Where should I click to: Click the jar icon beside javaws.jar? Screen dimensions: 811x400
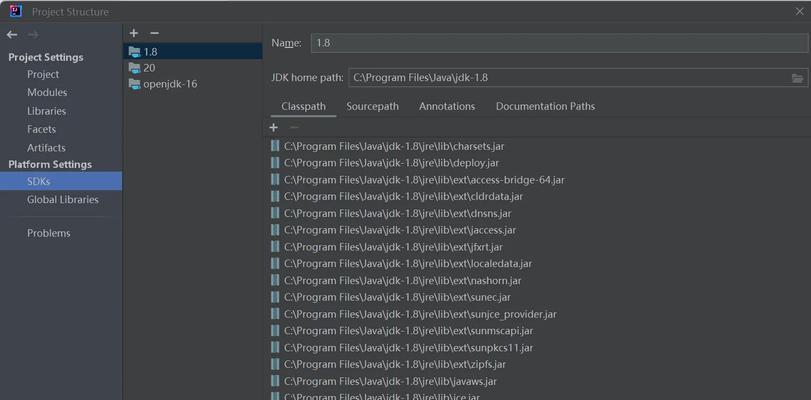pos(275,381)
